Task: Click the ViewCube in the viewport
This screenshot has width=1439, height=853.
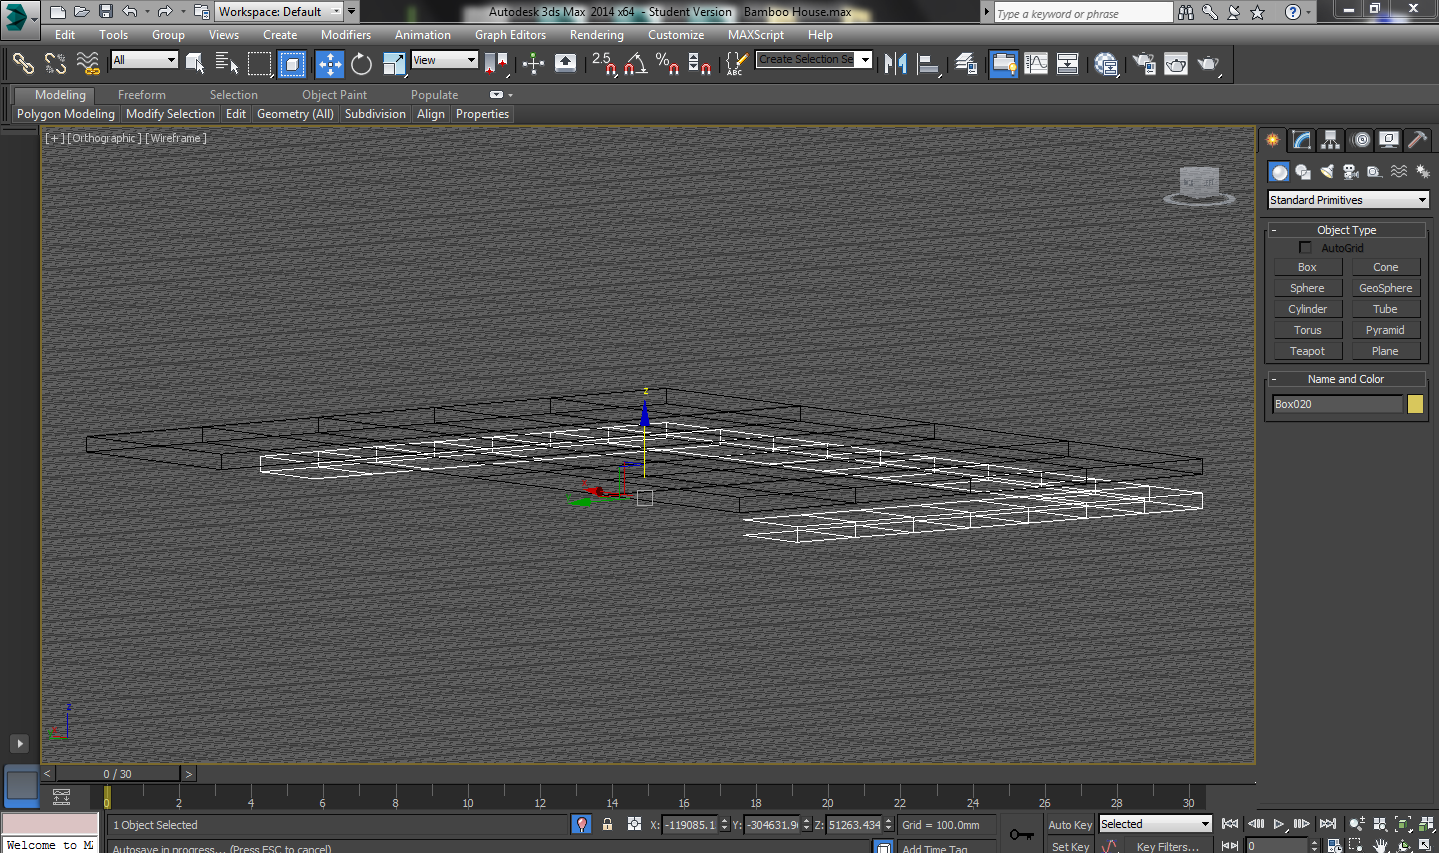Action: point(1199,185)
